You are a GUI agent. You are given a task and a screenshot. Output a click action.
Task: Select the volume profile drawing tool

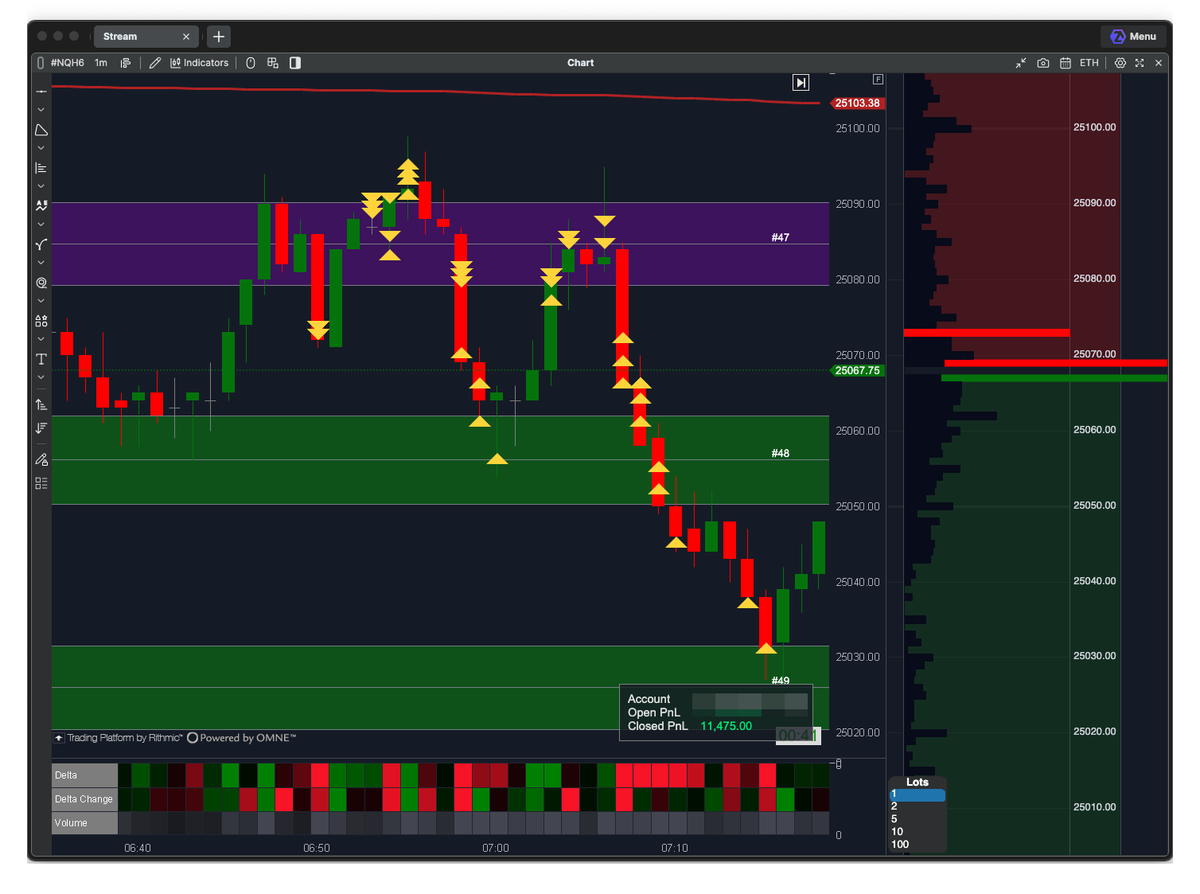[41, 168]
